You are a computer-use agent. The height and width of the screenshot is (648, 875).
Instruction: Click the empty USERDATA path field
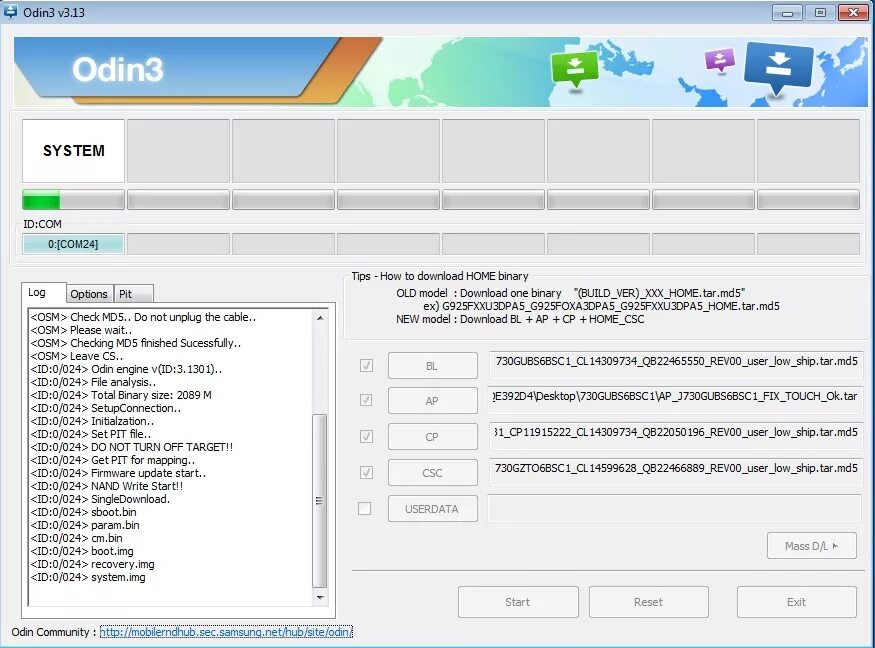[676, 507]
